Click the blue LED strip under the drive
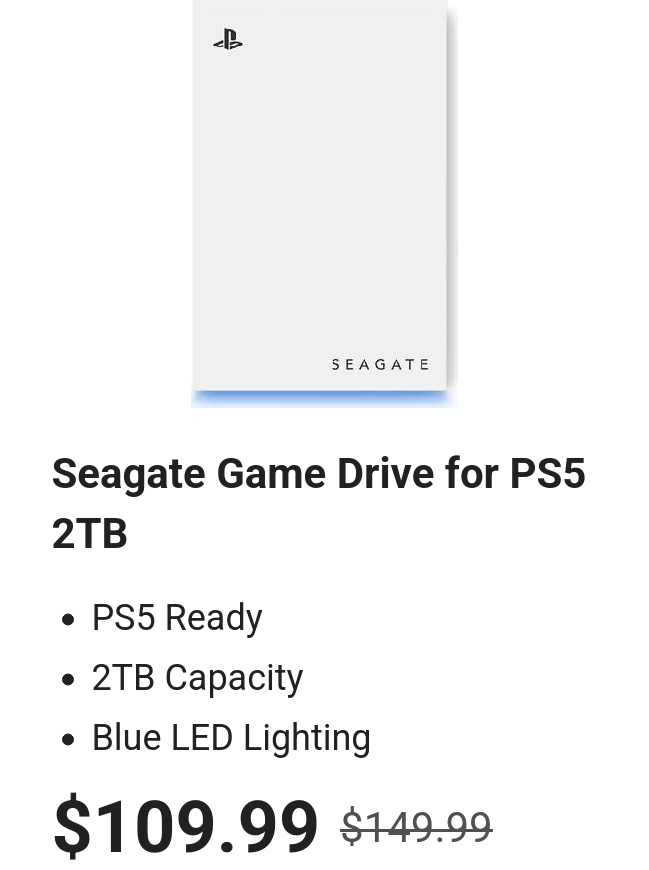Screen dimensions: 649x870 tap(321, 398)
